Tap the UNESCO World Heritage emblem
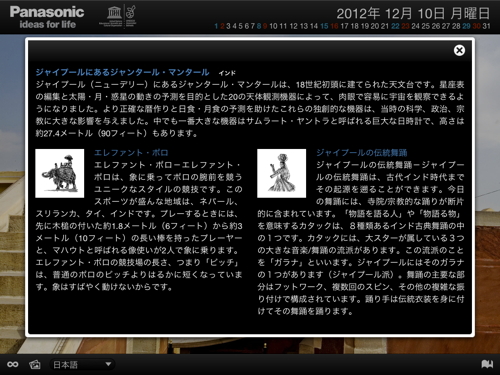 tap(118, 16)
